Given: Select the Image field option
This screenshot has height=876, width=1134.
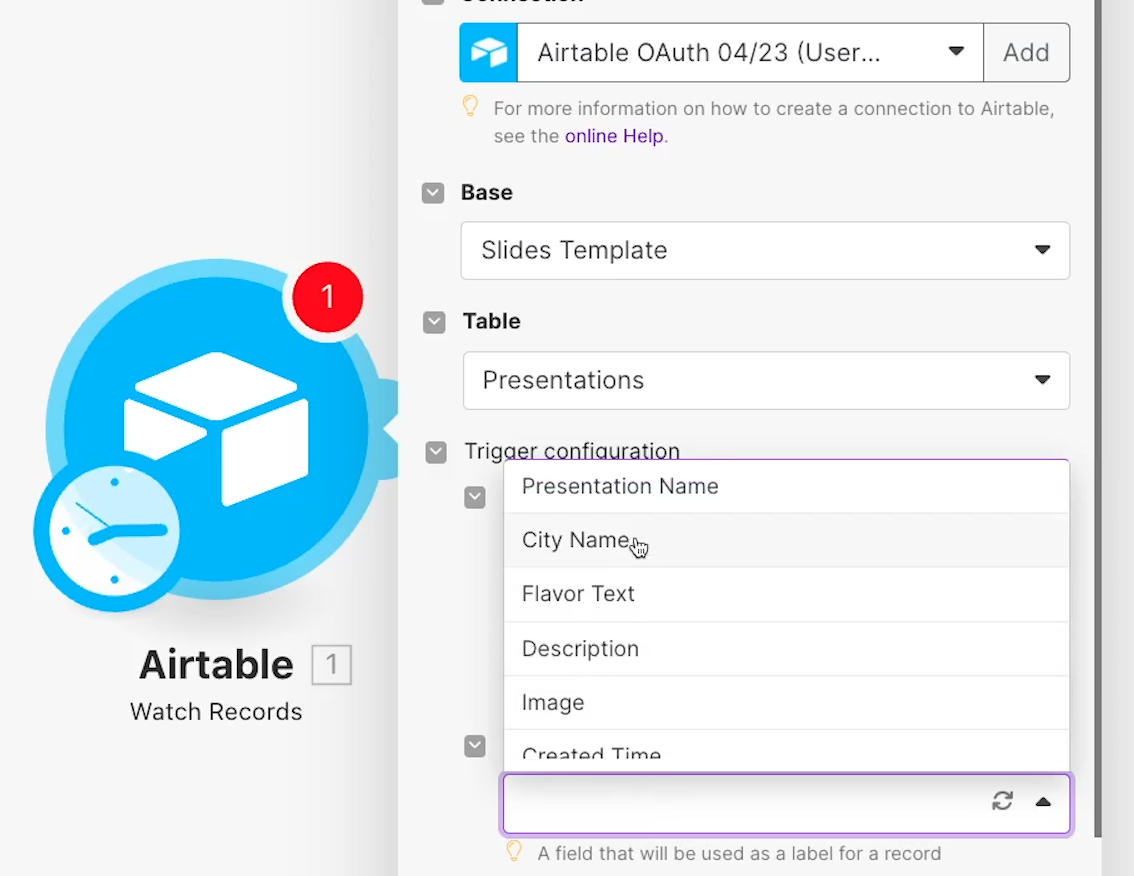Looking at the screenshot, I should click(x=786, y=702).
